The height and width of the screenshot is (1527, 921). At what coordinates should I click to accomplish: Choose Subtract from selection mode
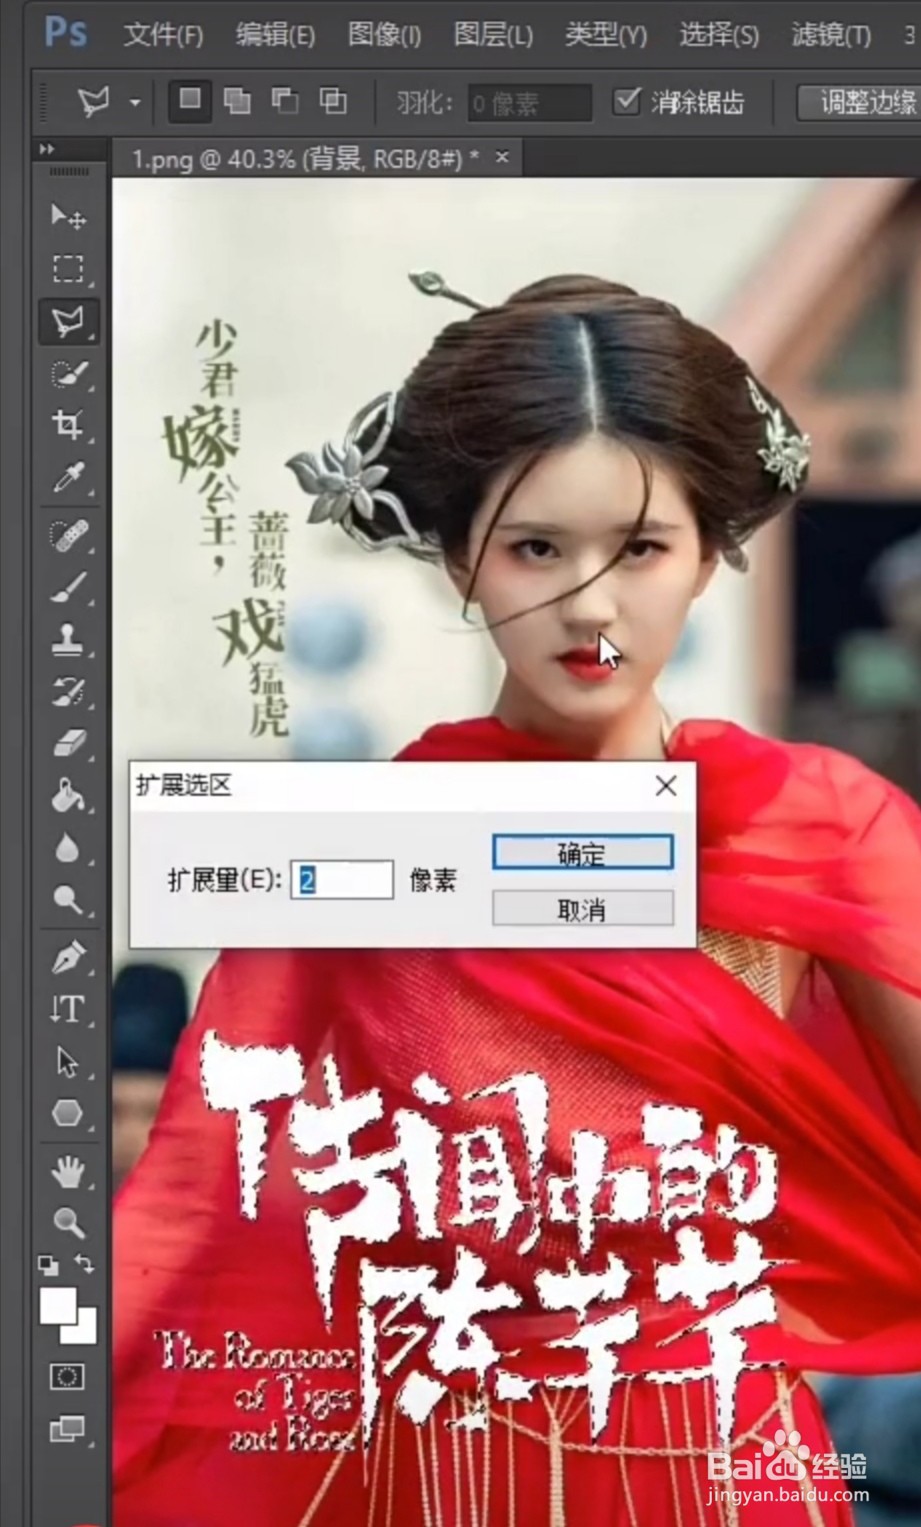[285, 101]
